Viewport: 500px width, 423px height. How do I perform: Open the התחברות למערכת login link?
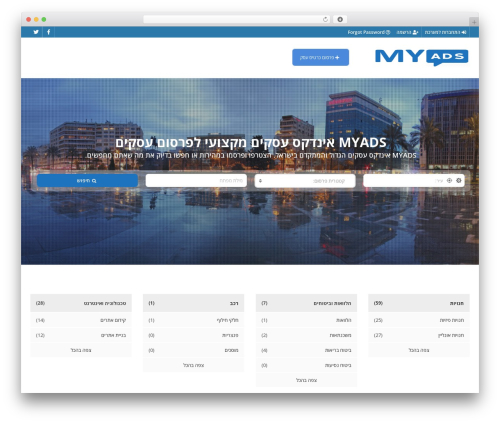(445, 32)
